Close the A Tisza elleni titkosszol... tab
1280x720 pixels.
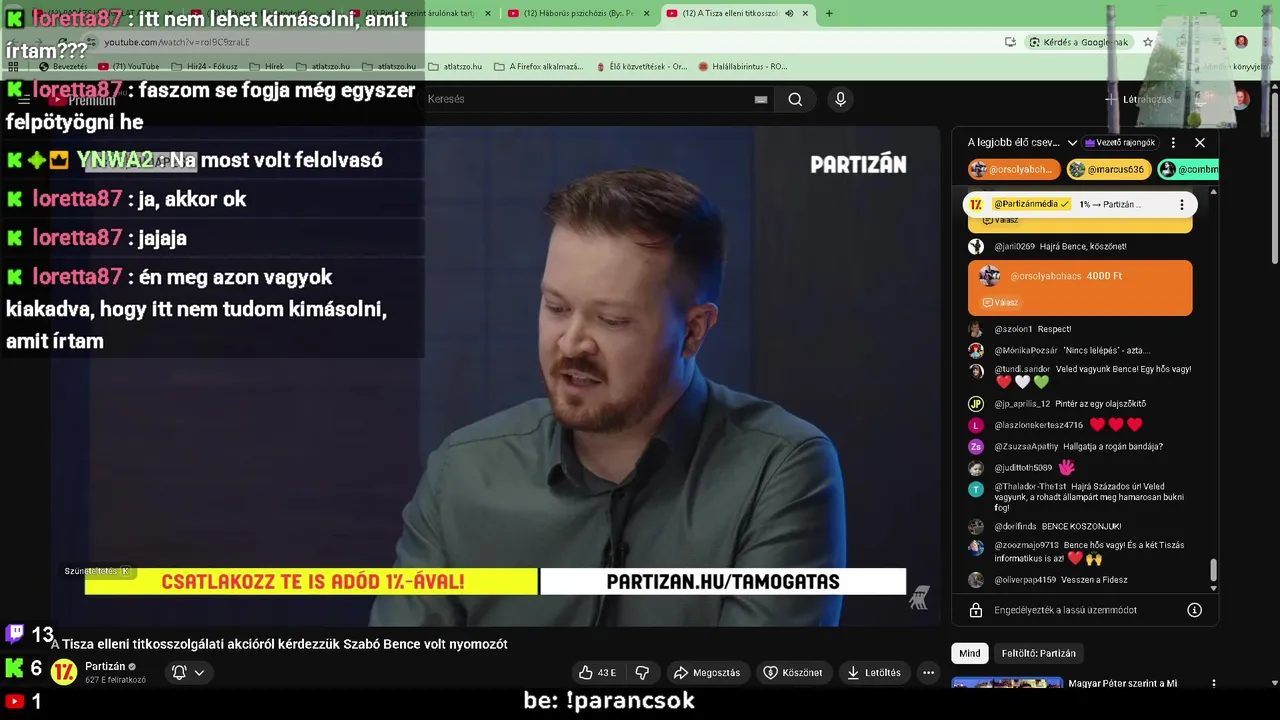click(807, 13)
